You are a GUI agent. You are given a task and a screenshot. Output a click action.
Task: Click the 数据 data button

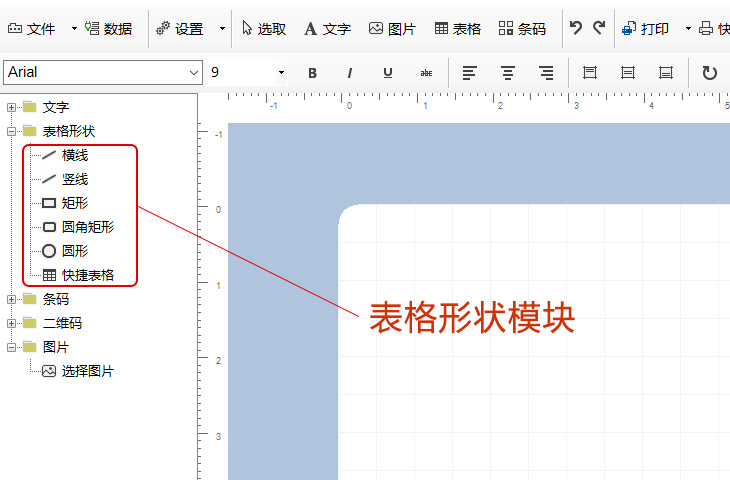point(108,29)
